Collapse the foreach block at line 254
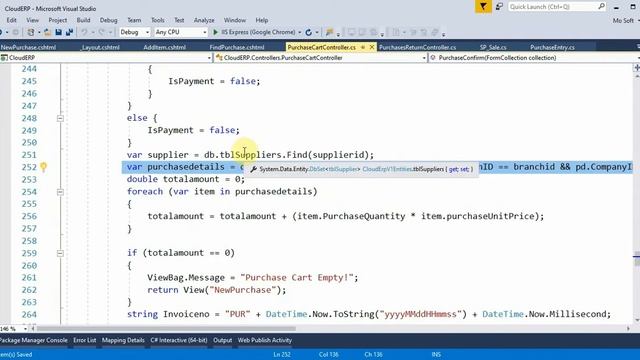The height and width of the screenshot is (360, 640). click(60, 192)
